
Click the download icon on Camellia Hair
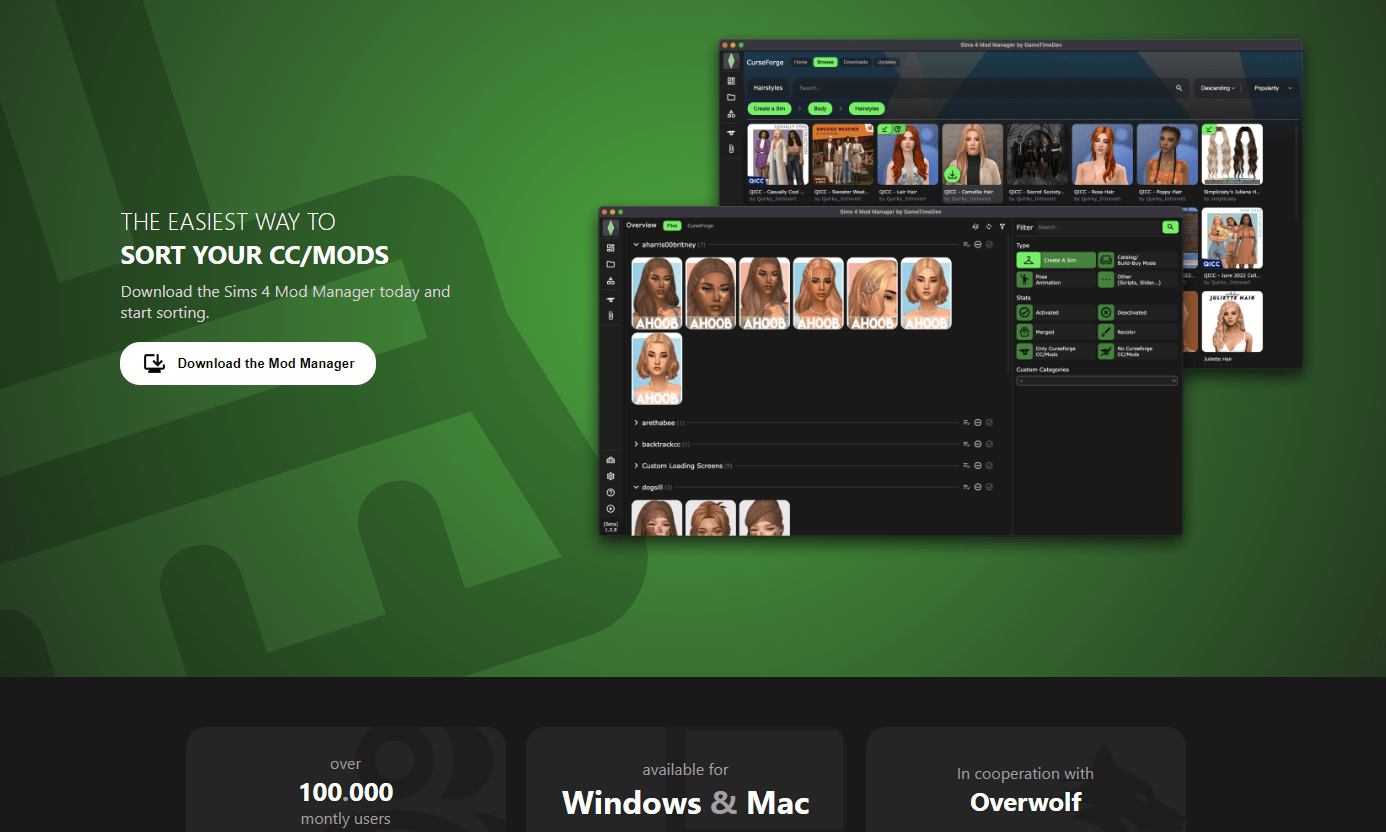click(953, 175)
